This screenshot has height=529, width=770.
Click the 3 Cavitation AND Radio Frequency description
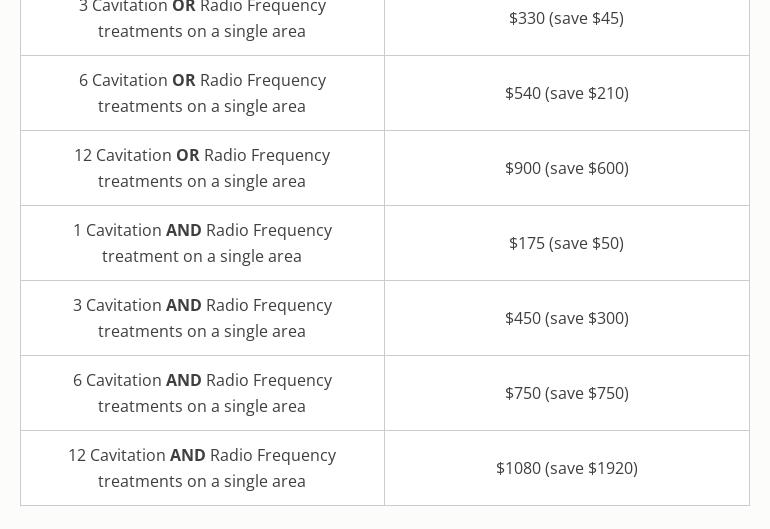[202, 318]
